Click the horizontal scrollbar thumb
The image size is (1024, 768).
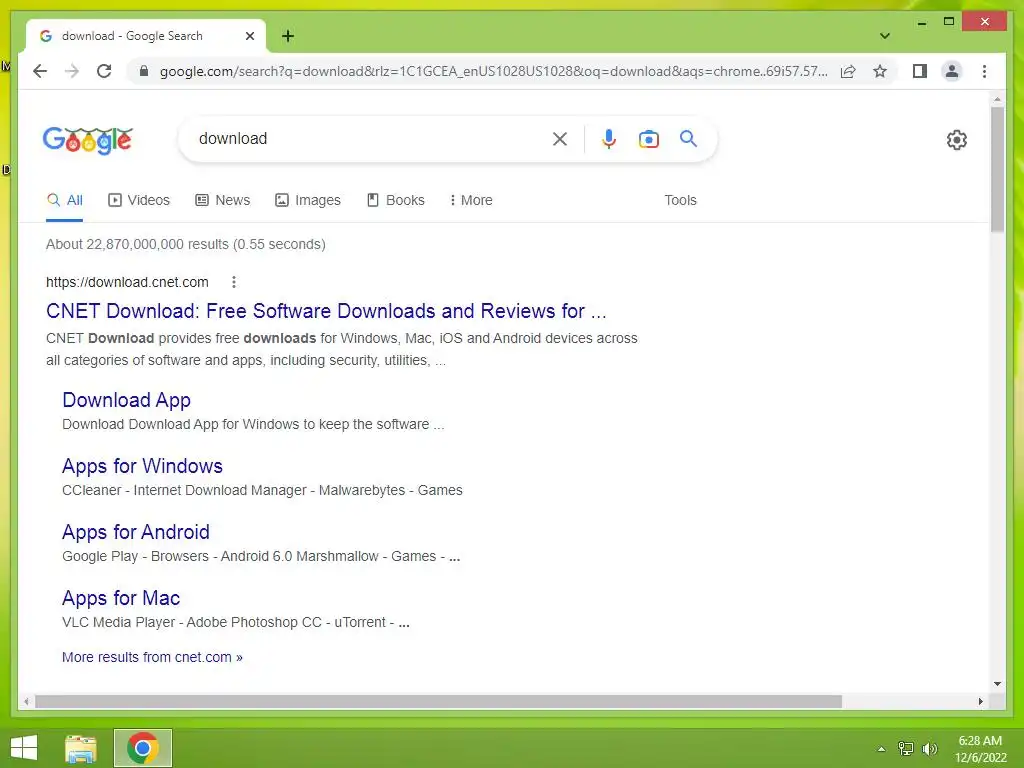(x=438, y=701)
